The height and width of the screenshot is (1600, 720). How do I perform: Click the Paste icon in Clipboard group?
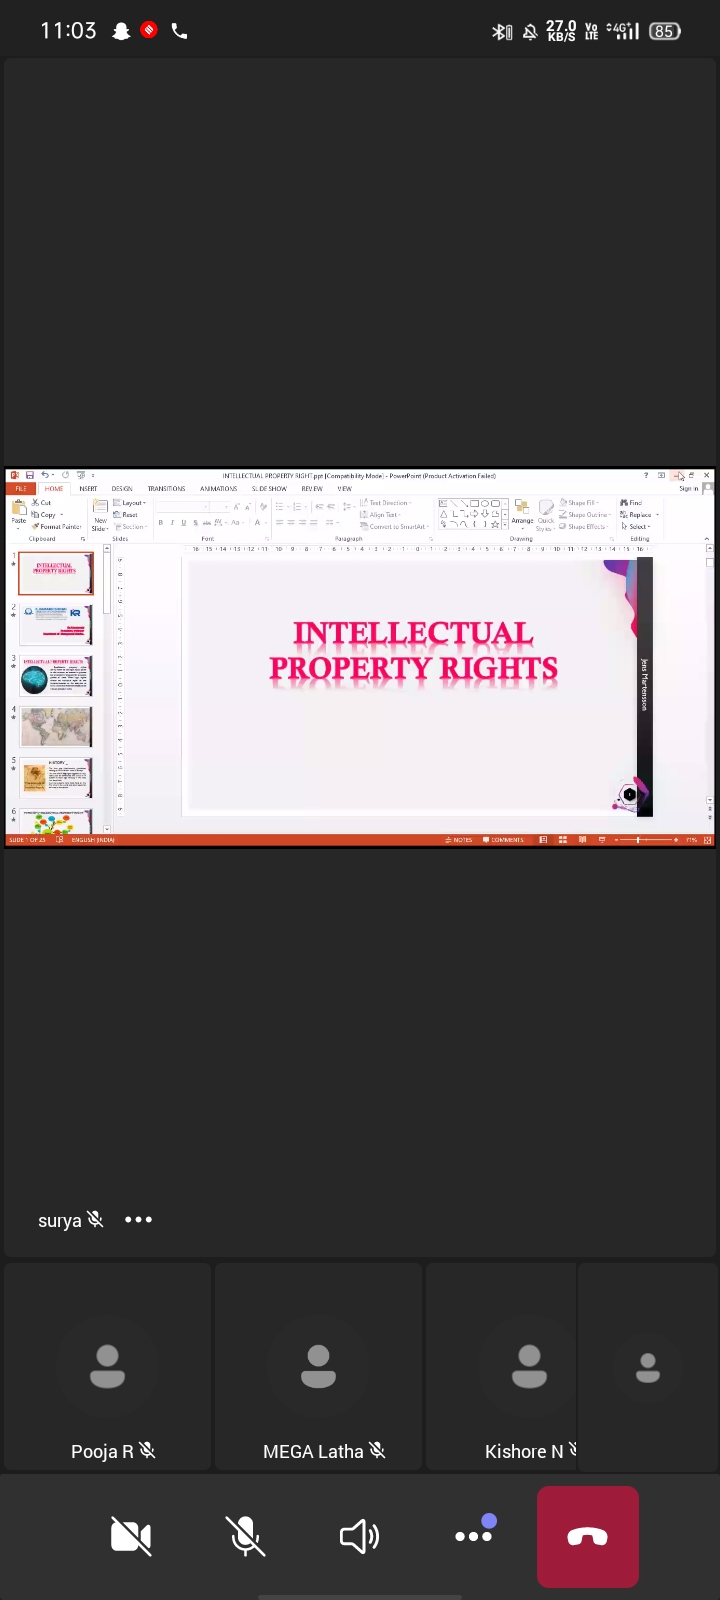(x=19, y=510)
